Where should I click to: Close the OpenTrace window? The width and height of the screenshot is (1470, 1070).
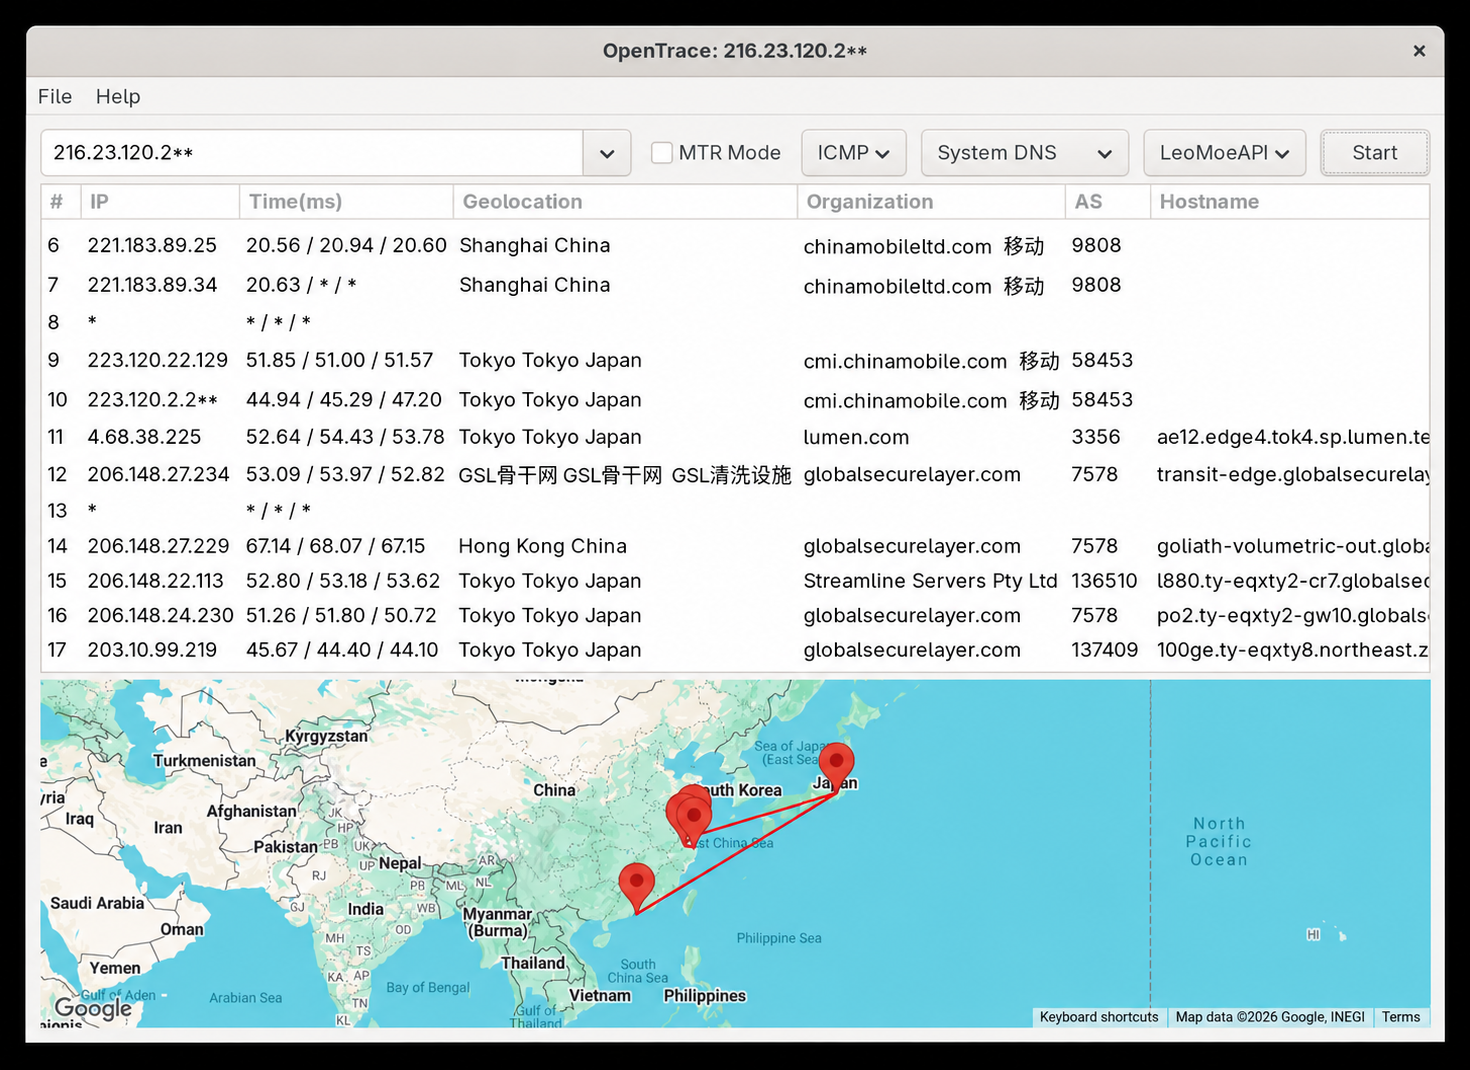point(1419,51)
